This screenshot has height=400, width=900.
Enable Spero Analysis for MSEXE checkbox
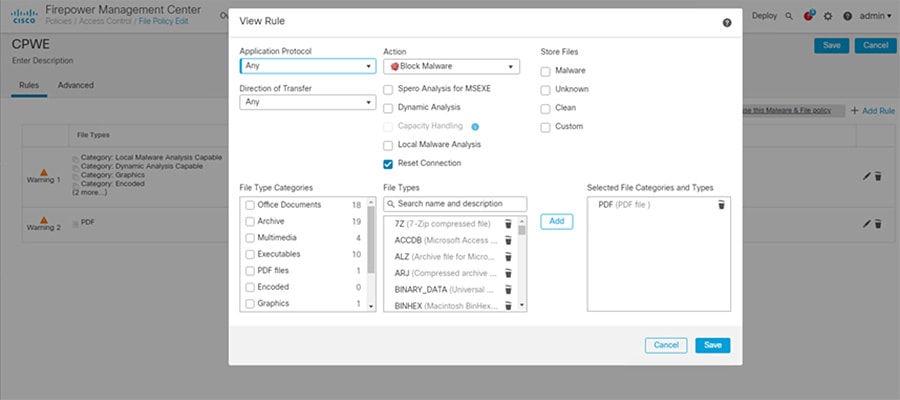pyautogui.click(x=388, y=90)
